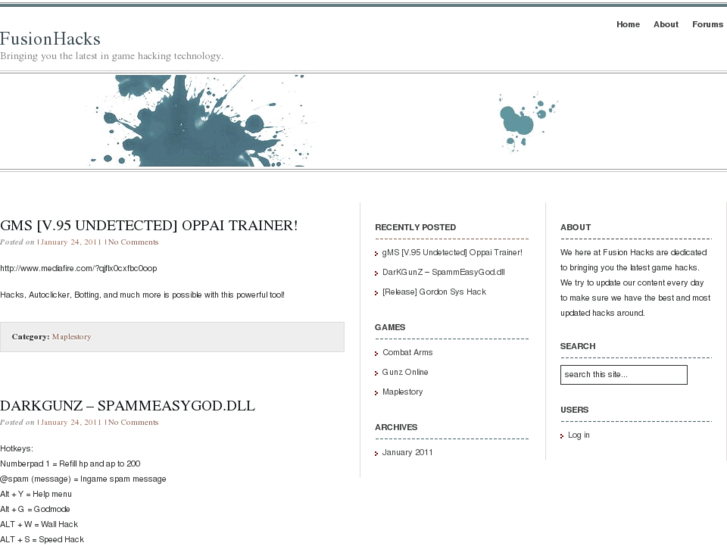Click the 'Alt + G = Godmode' hotkey line
The image size is (727, 545).
coord(35,509)
